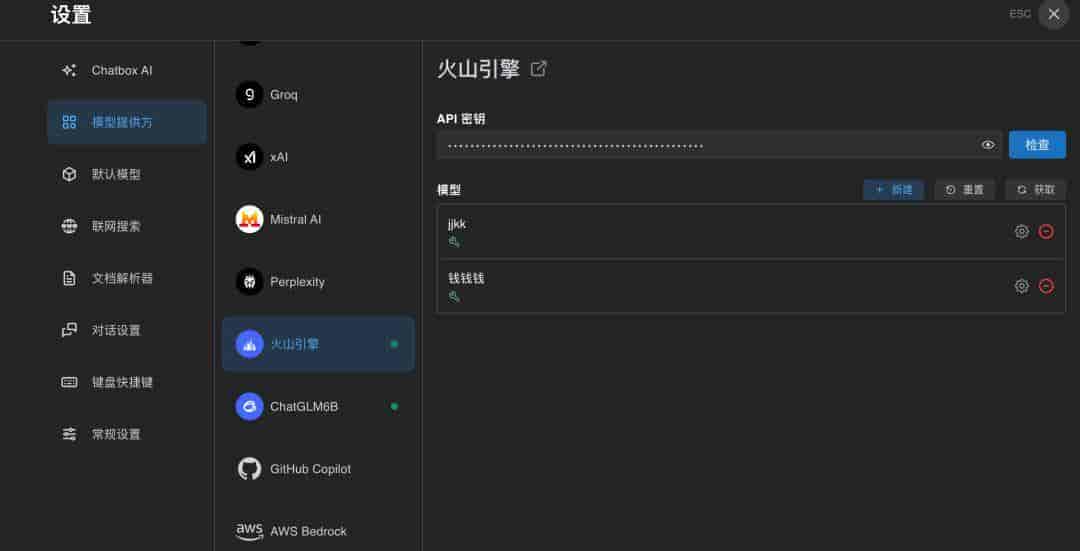Choose the Groq provider label

284,95
